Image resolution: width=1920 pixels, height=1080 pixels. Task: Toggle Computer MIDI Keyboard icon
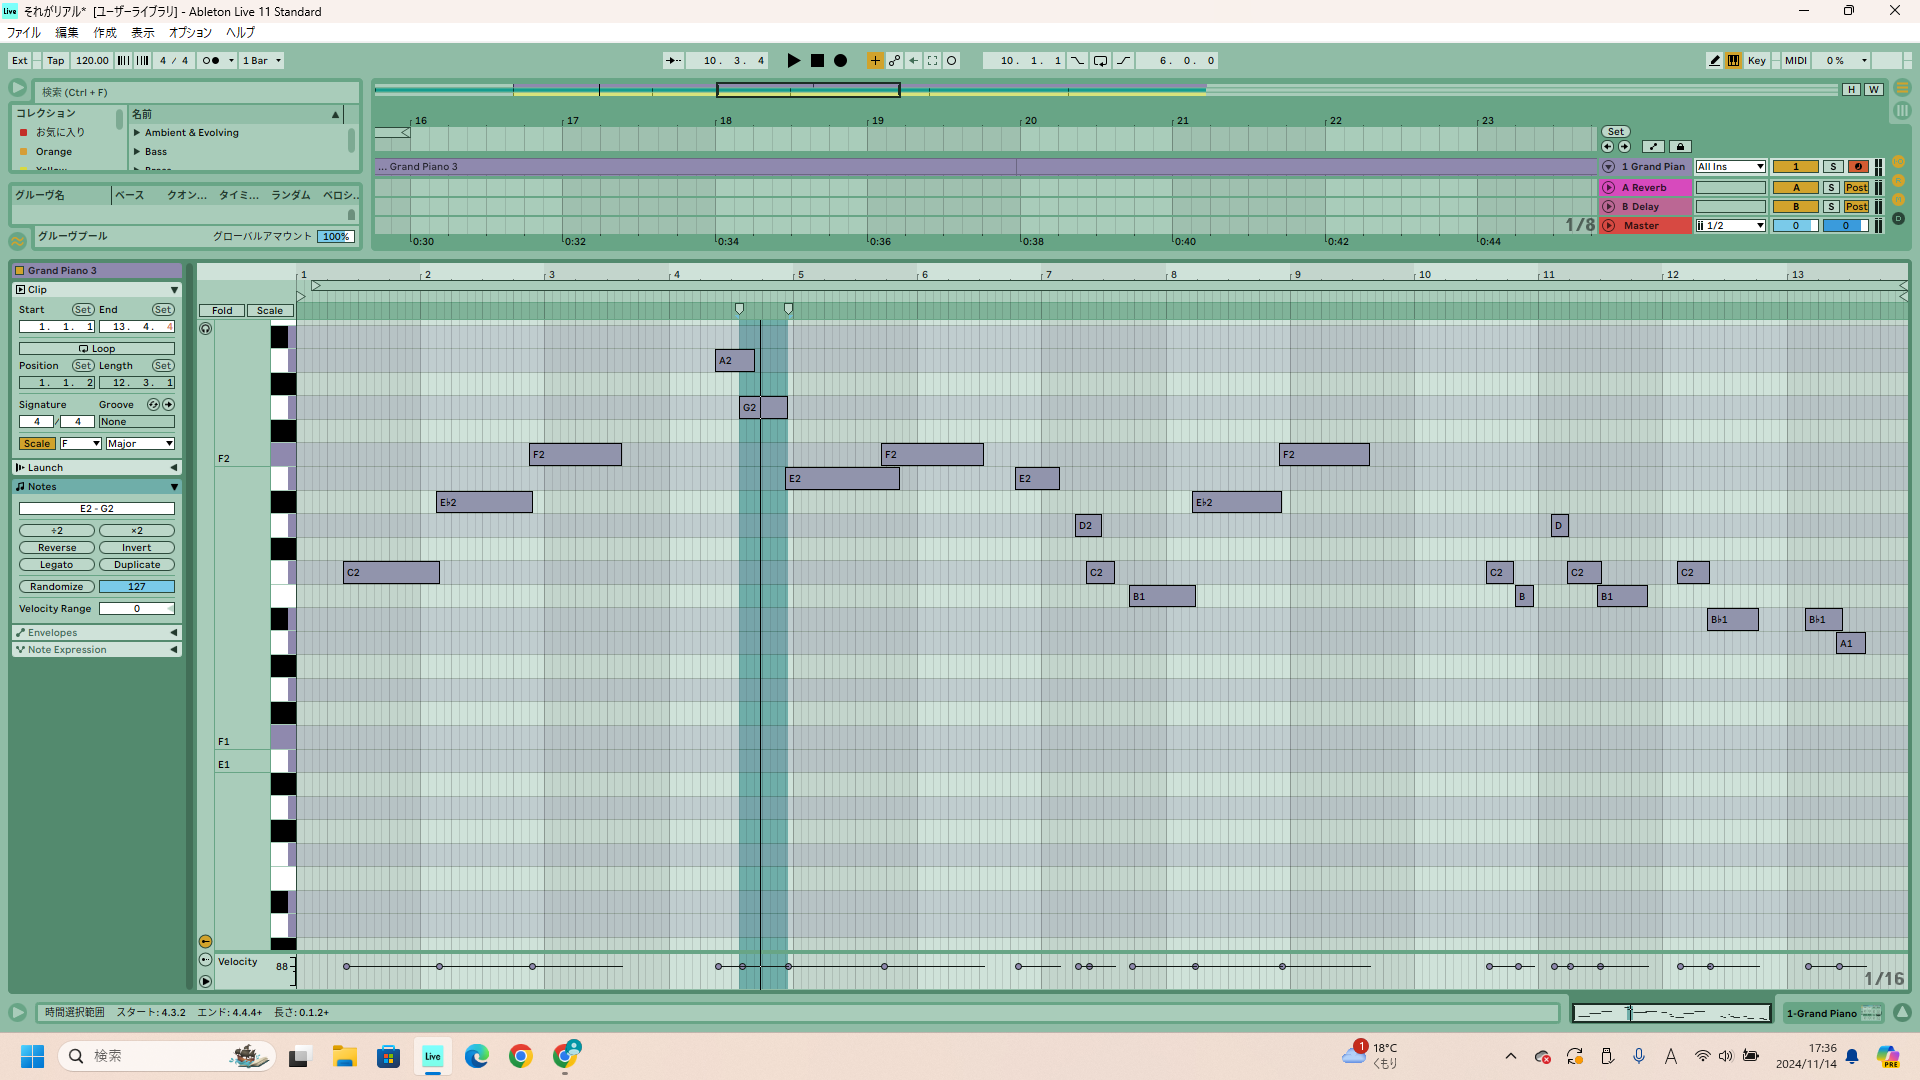(x=1733, y=61)
